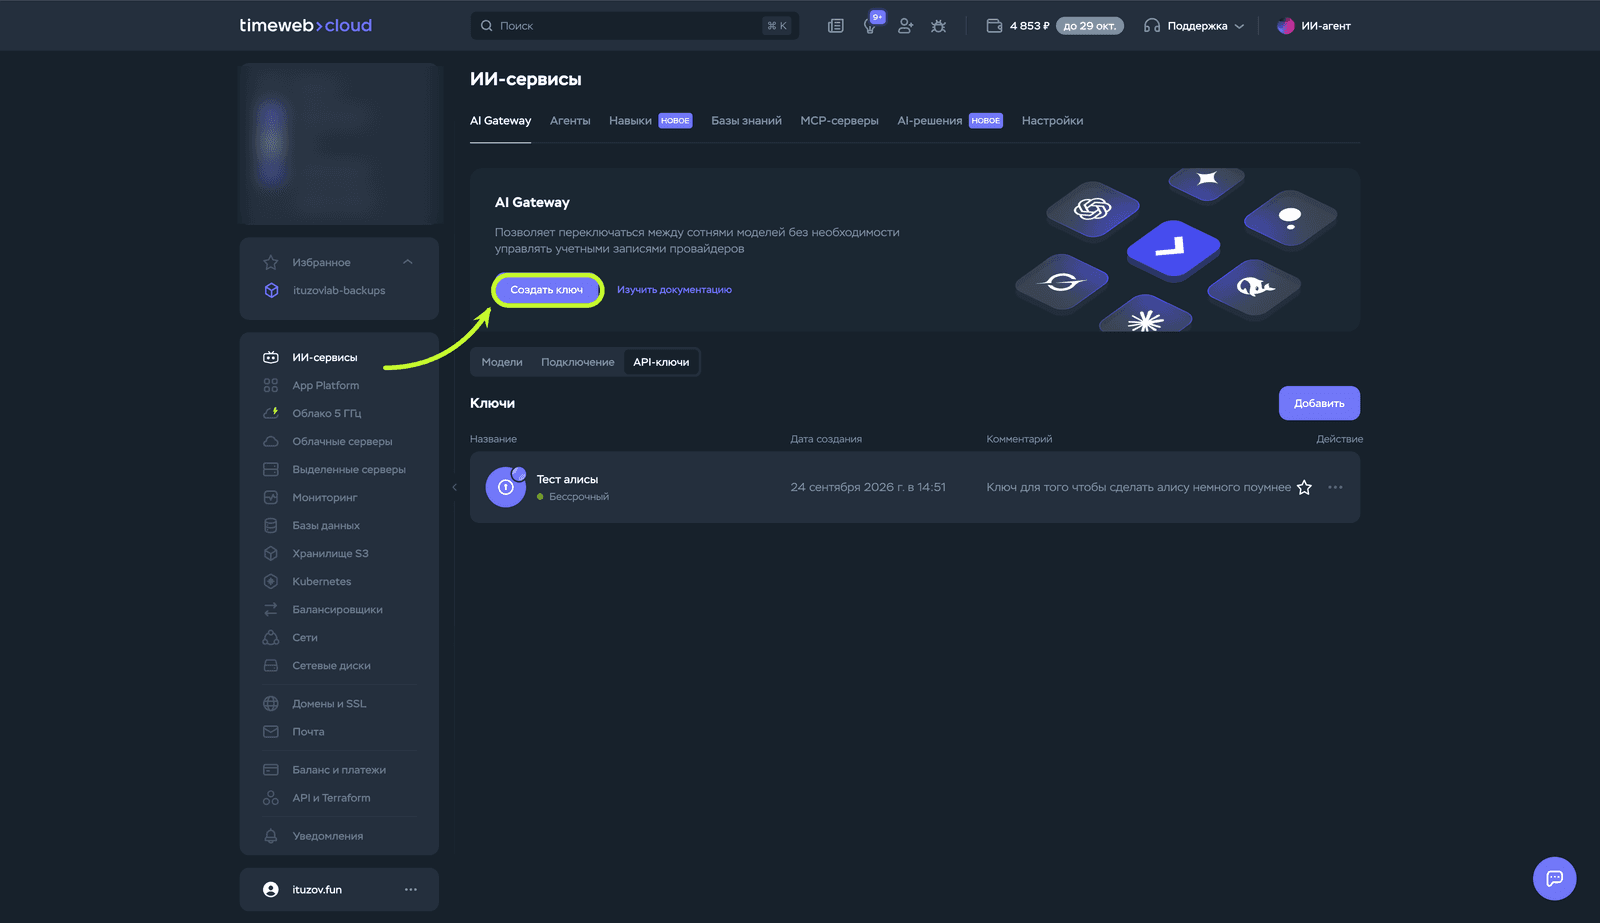
Task: Open the support chat bubble
Action: (x=1554, y=878)
